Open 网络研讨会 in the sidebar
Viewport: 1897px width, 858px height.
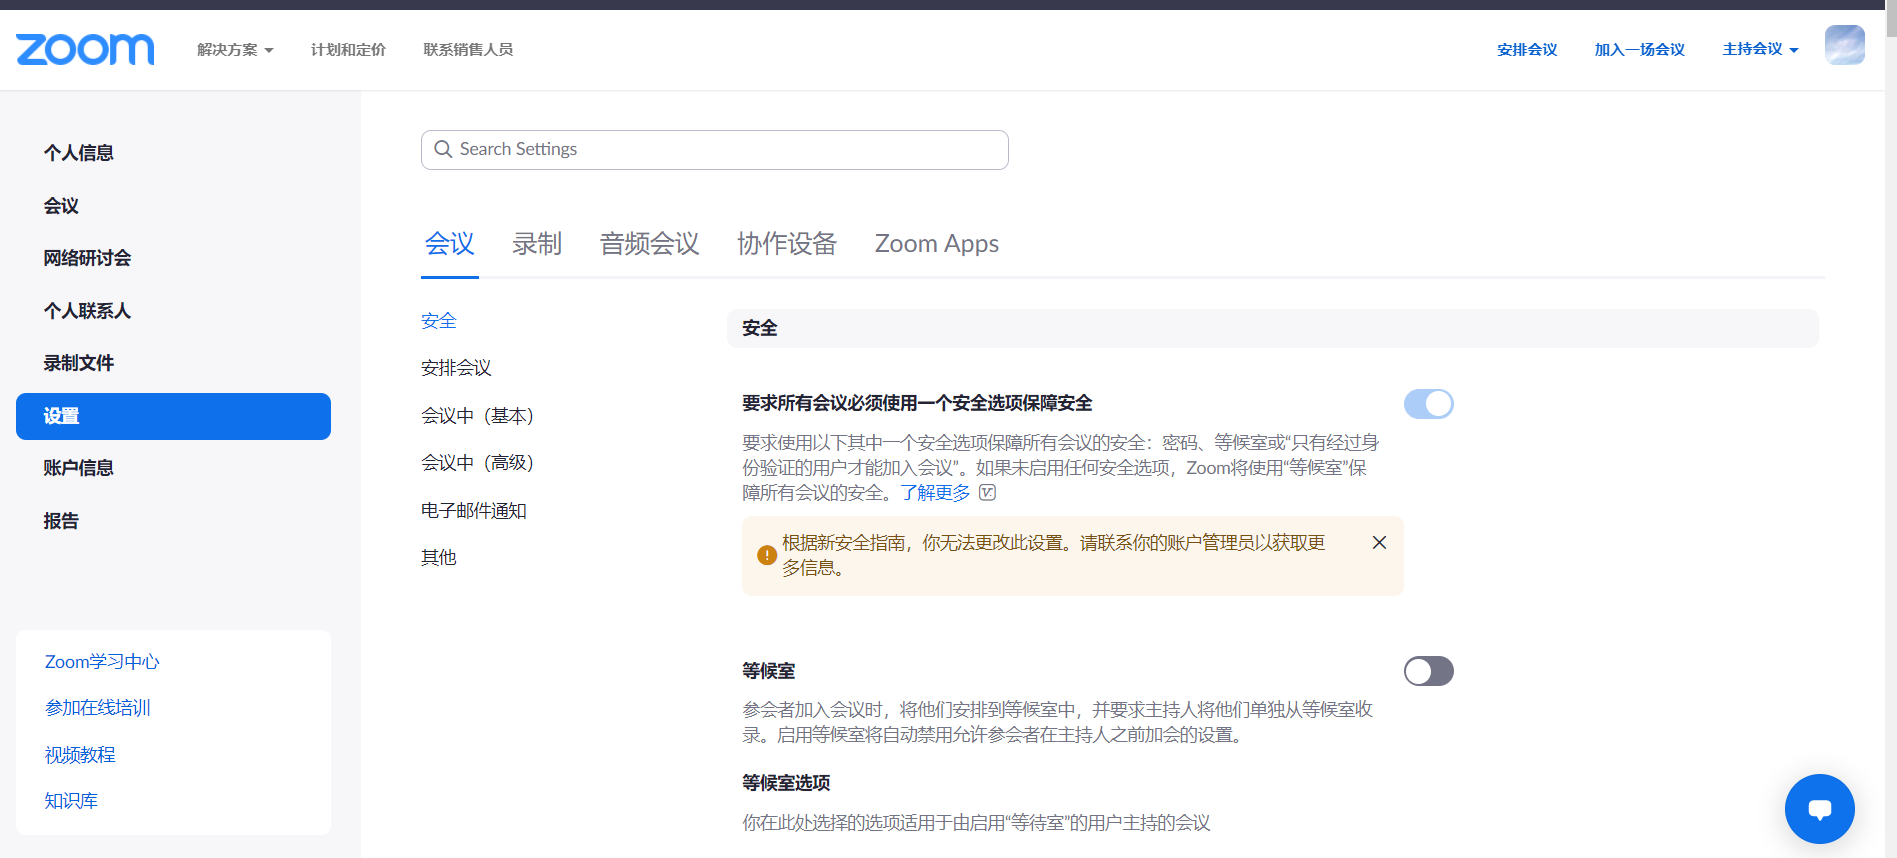click(87, 258)
